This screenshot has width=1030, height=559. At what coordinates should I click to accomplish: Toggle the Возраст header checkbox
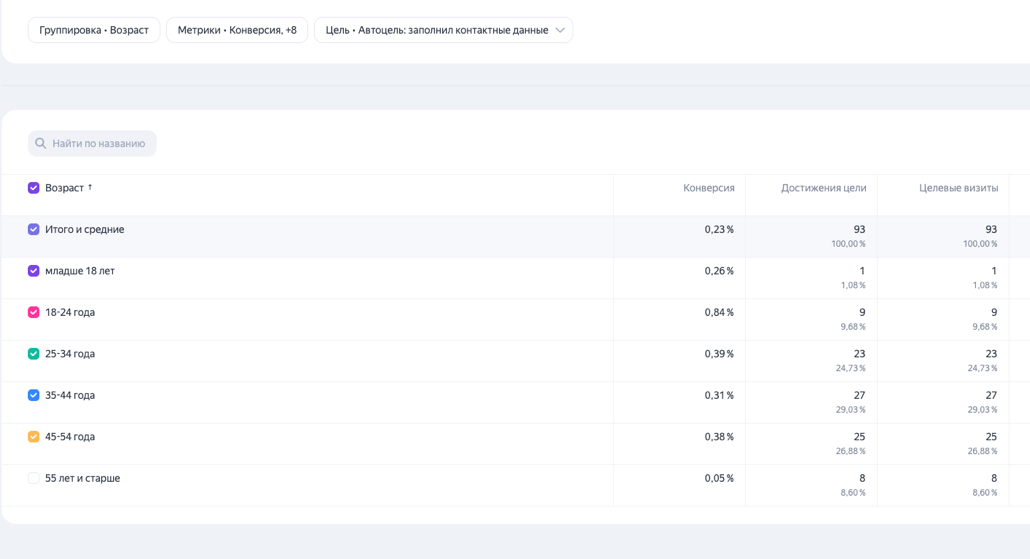click(33, 188)
